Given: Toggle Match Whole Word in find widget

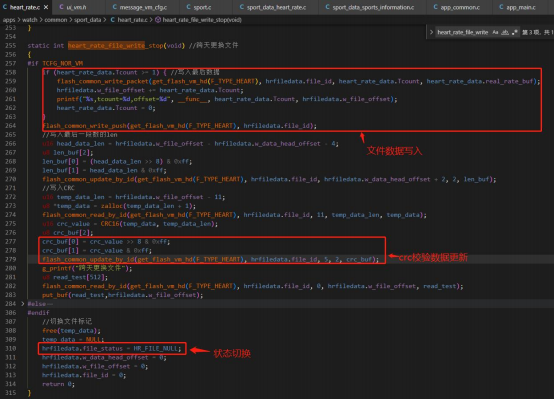Looking at the screenshot, I should tap(505, 32).
